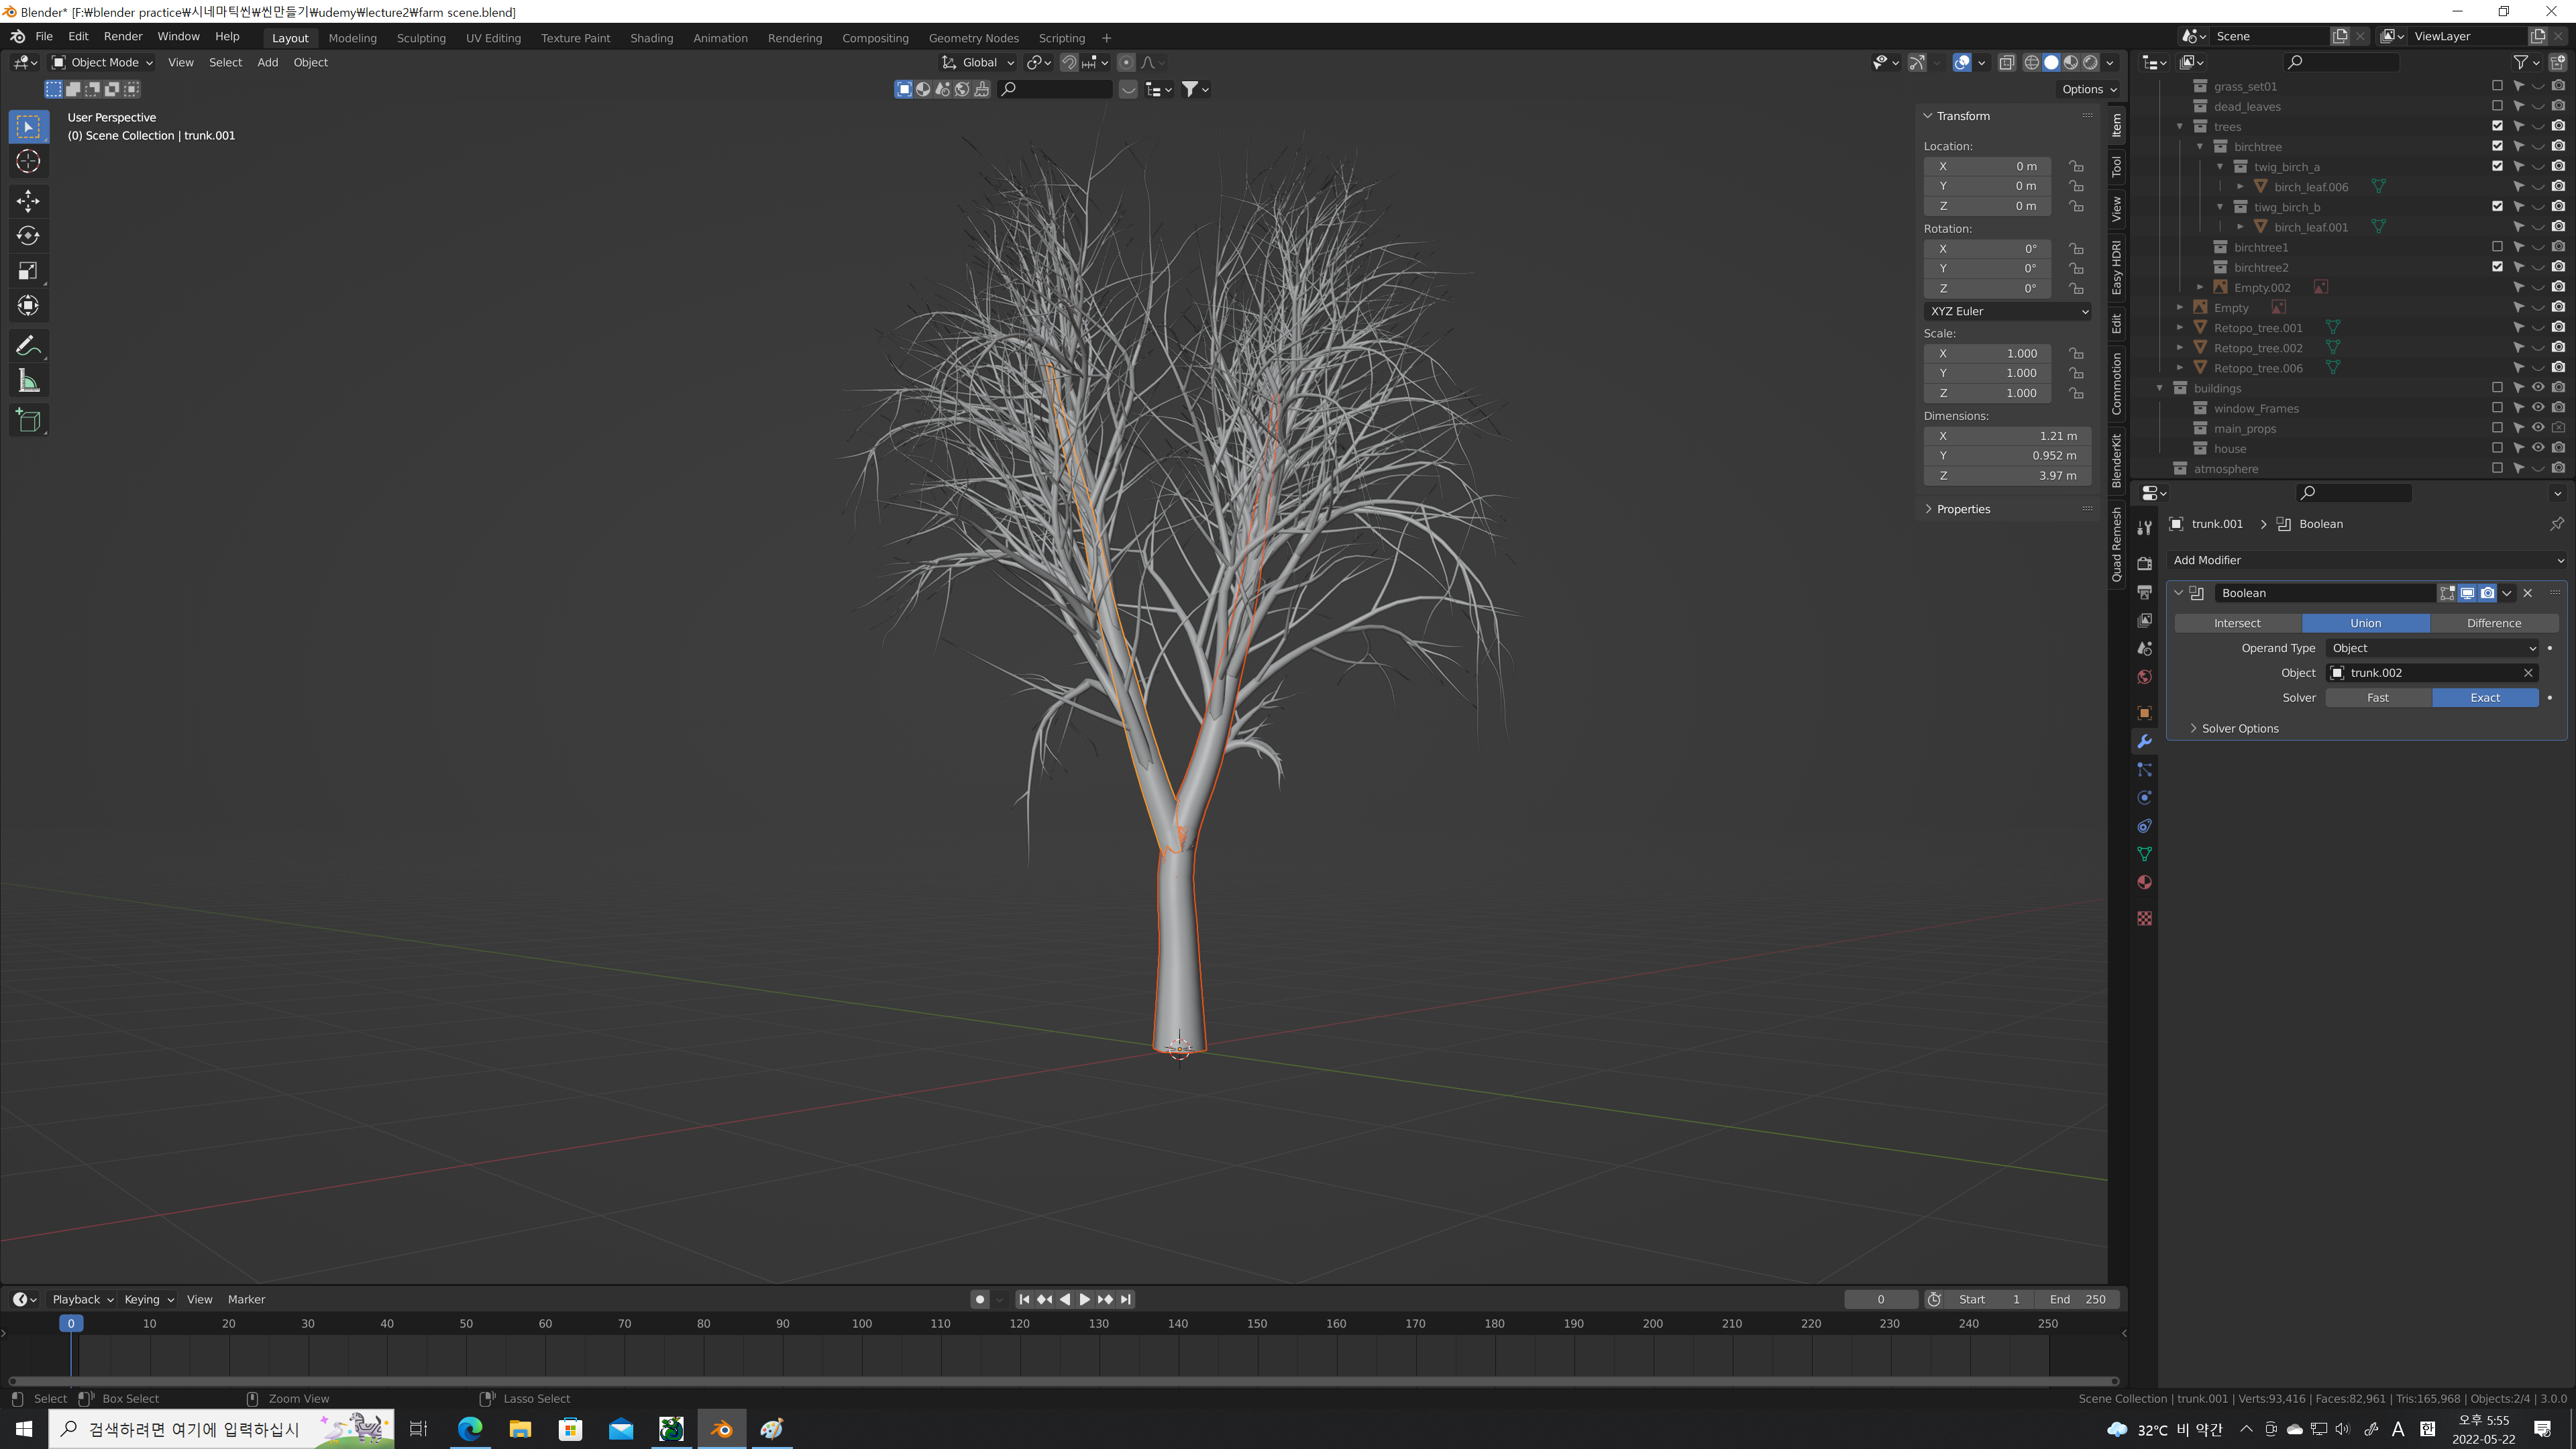The width and height of the screenshot is (2576, 1449).
Task: Select the Rotate tool
Action: [x=28, y=236]
